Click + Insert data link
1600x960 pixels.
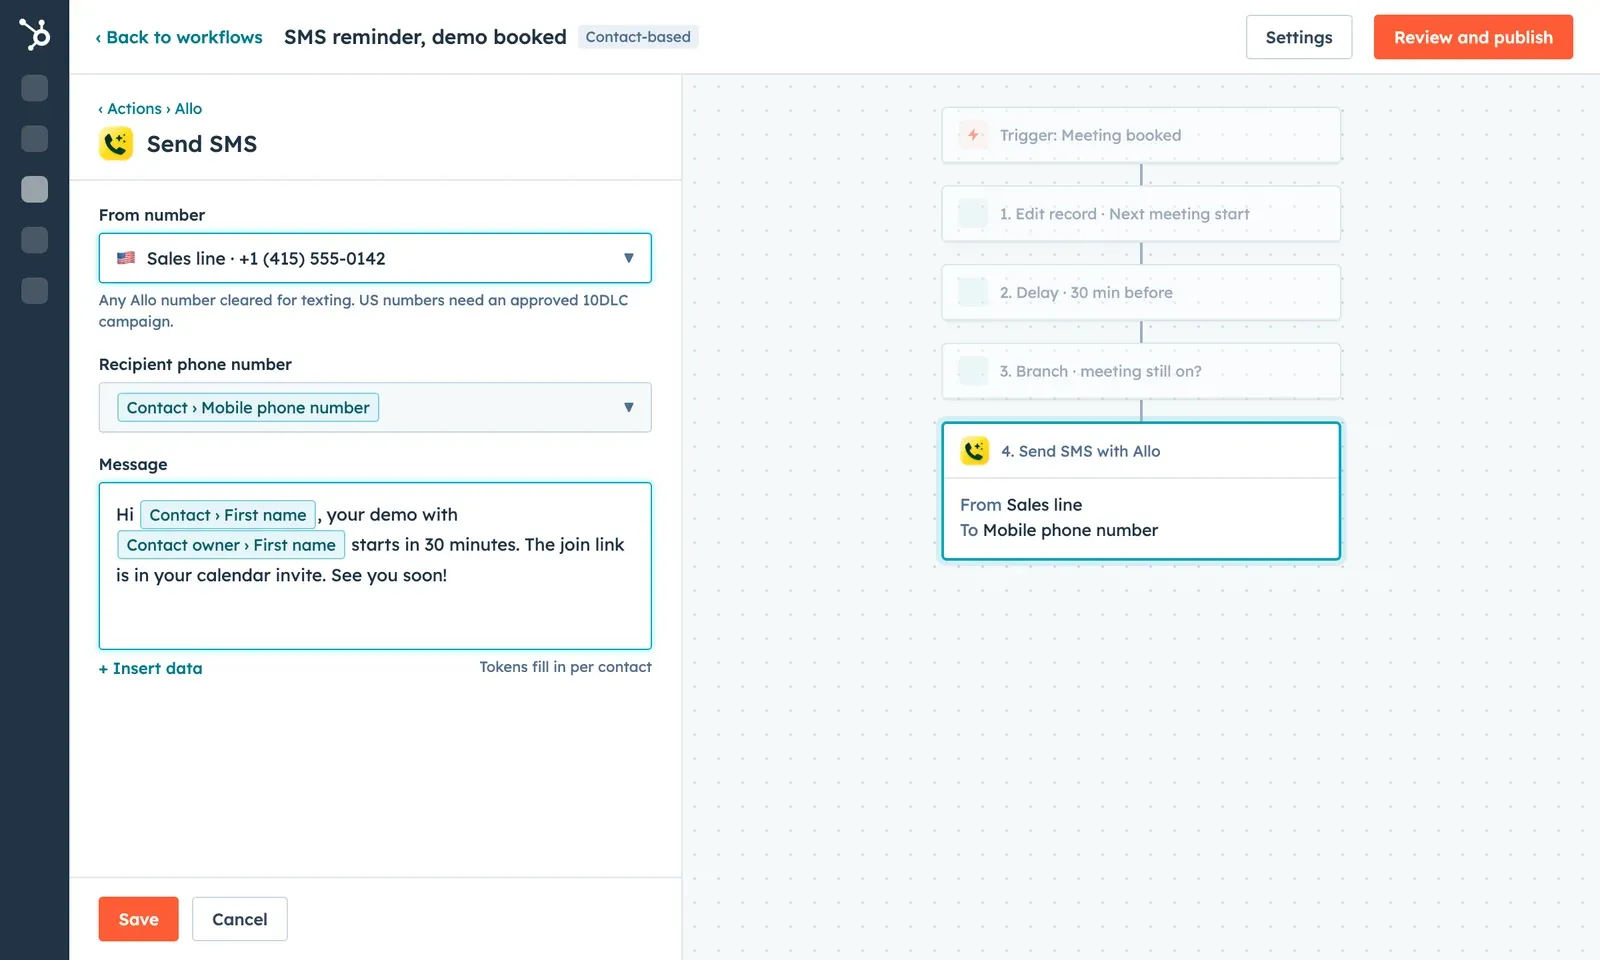coord(150,668)
